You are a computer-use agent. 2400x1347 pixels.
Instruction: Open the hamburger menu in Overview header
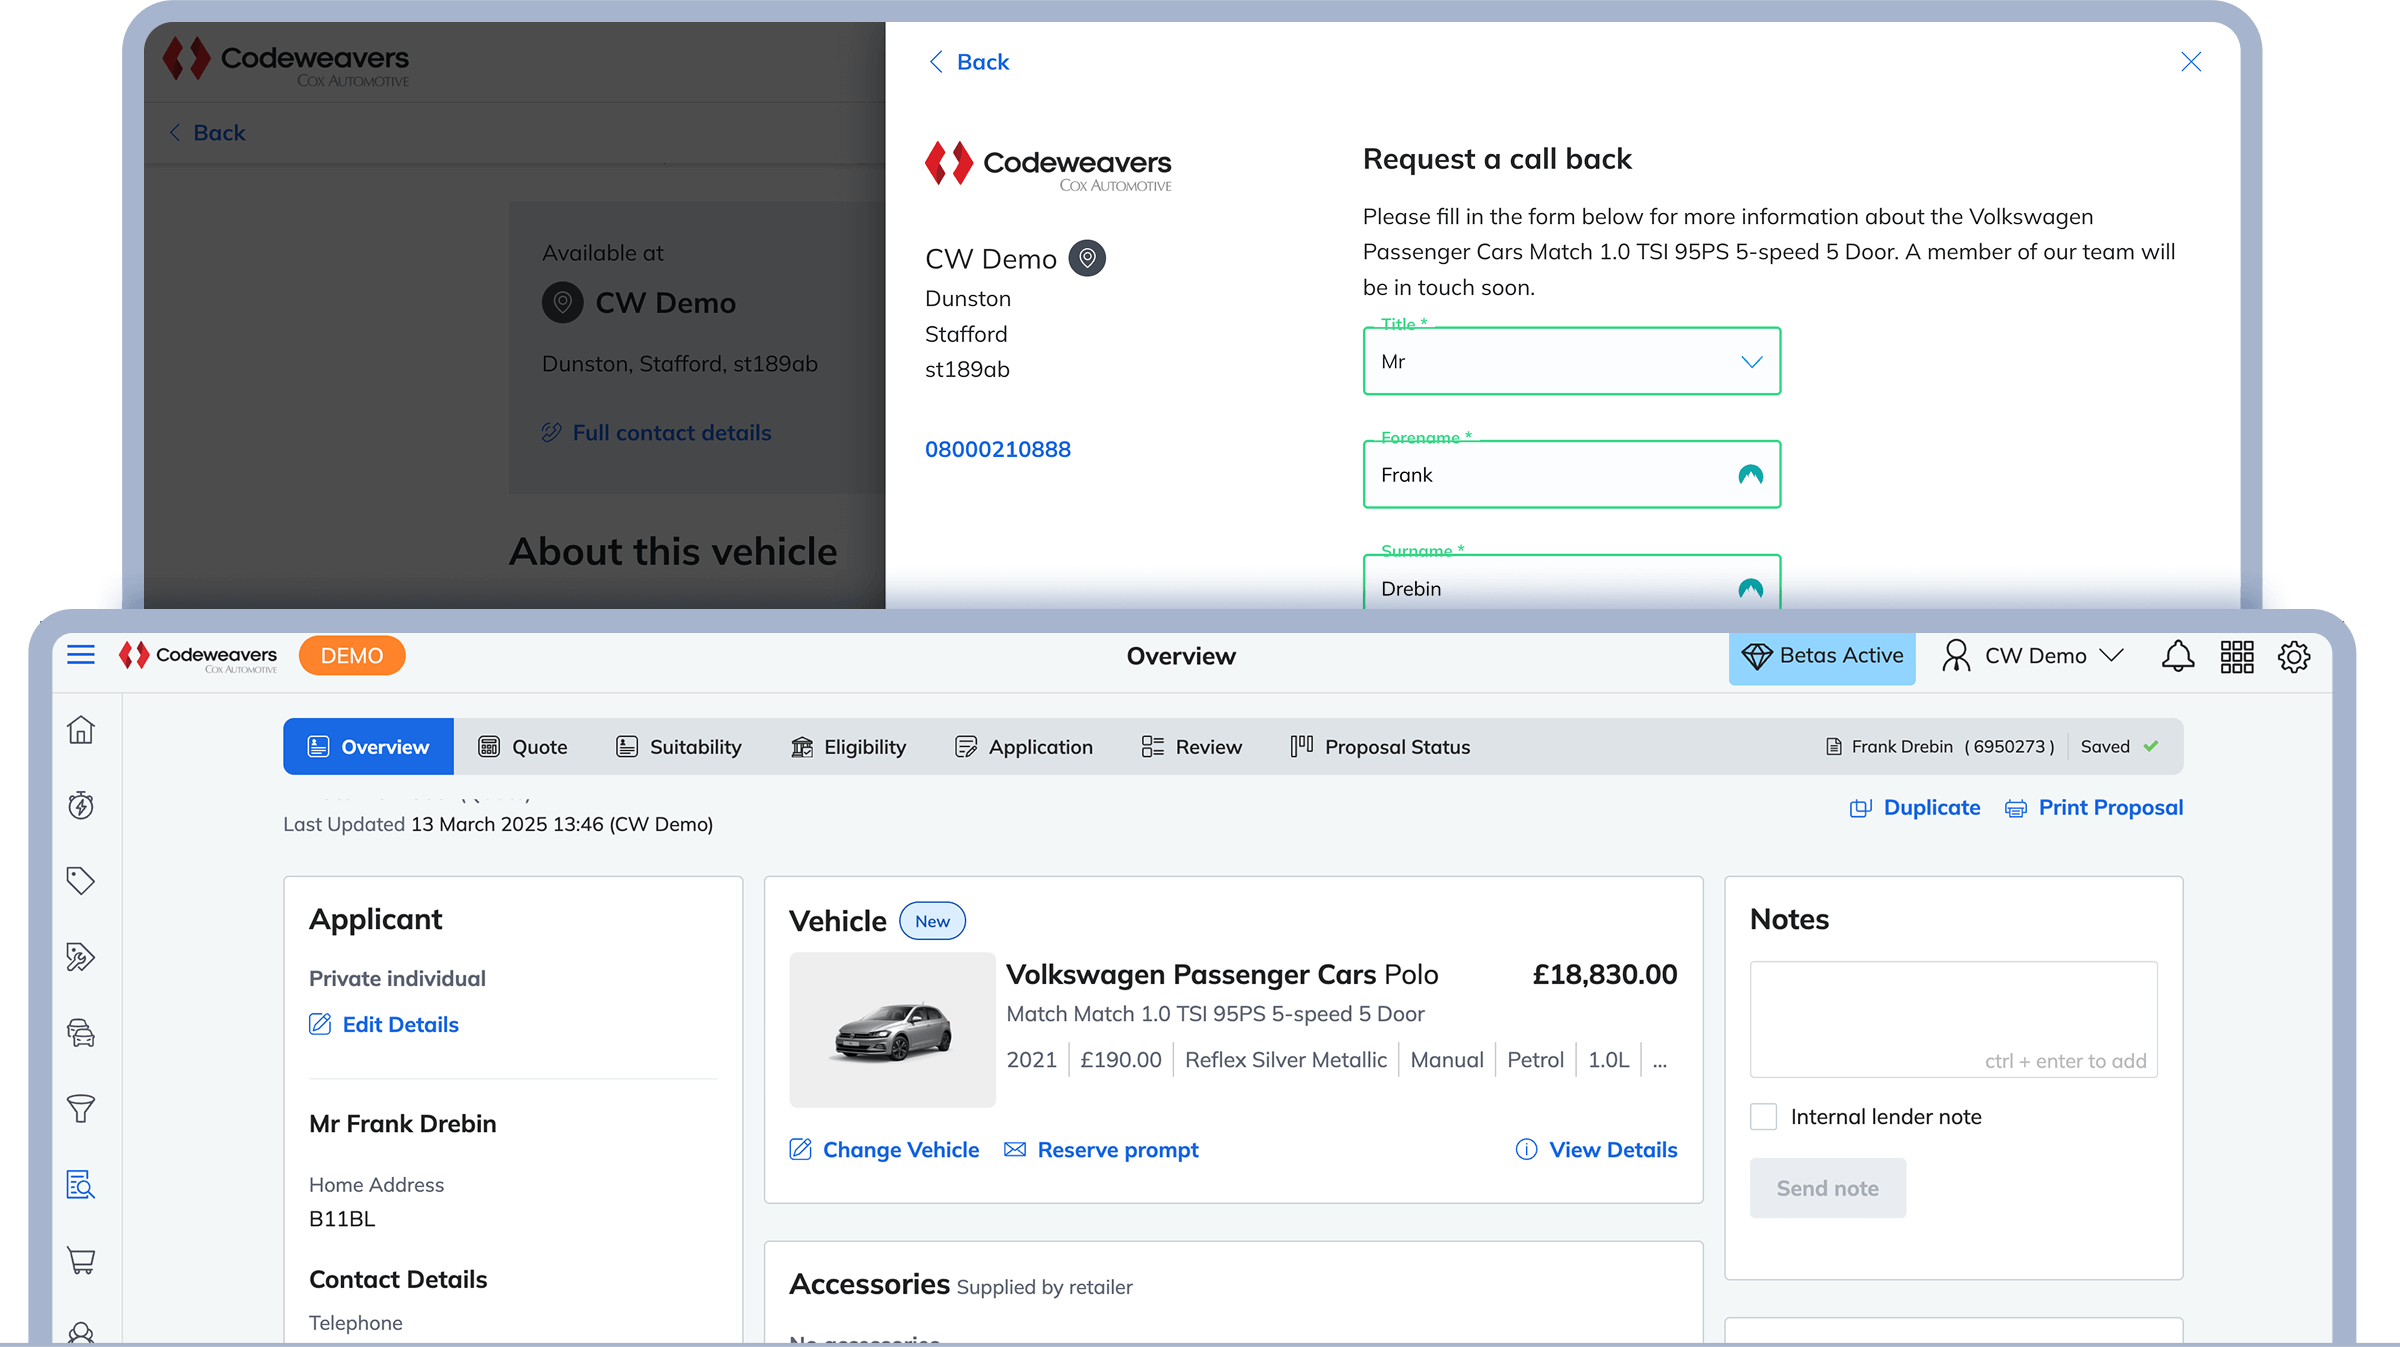[x=81, y=655]
